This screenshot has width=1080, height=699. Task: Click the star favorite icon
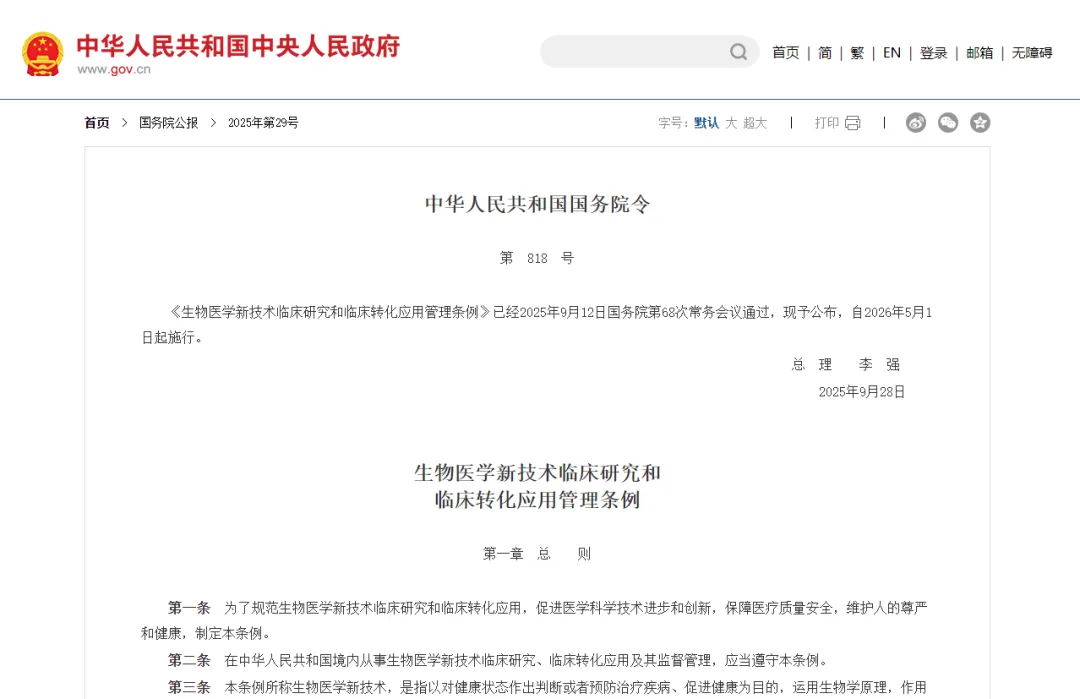[980, 122]
